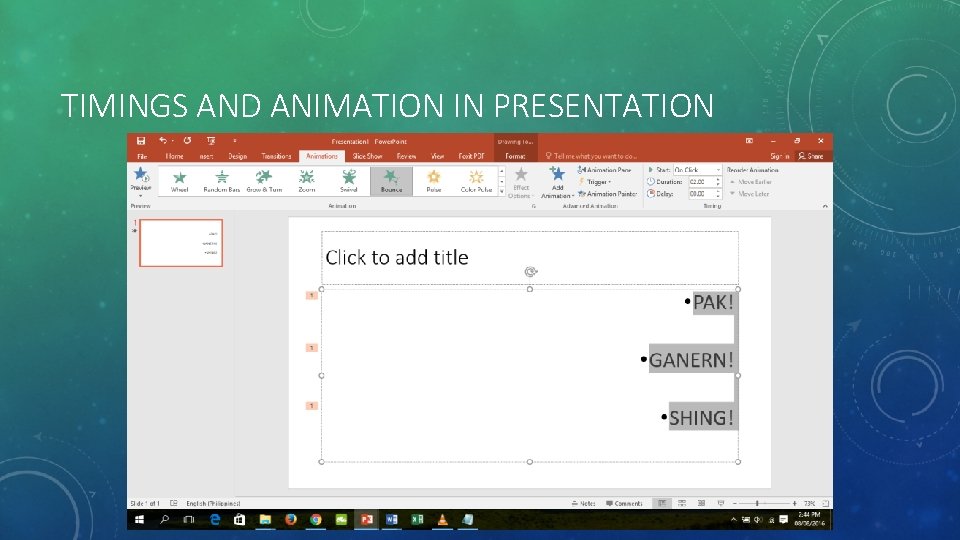Screen dimensions: 960x540
Task: Click the animation marker beside SHING!
Action: click(x=312, y=406)
